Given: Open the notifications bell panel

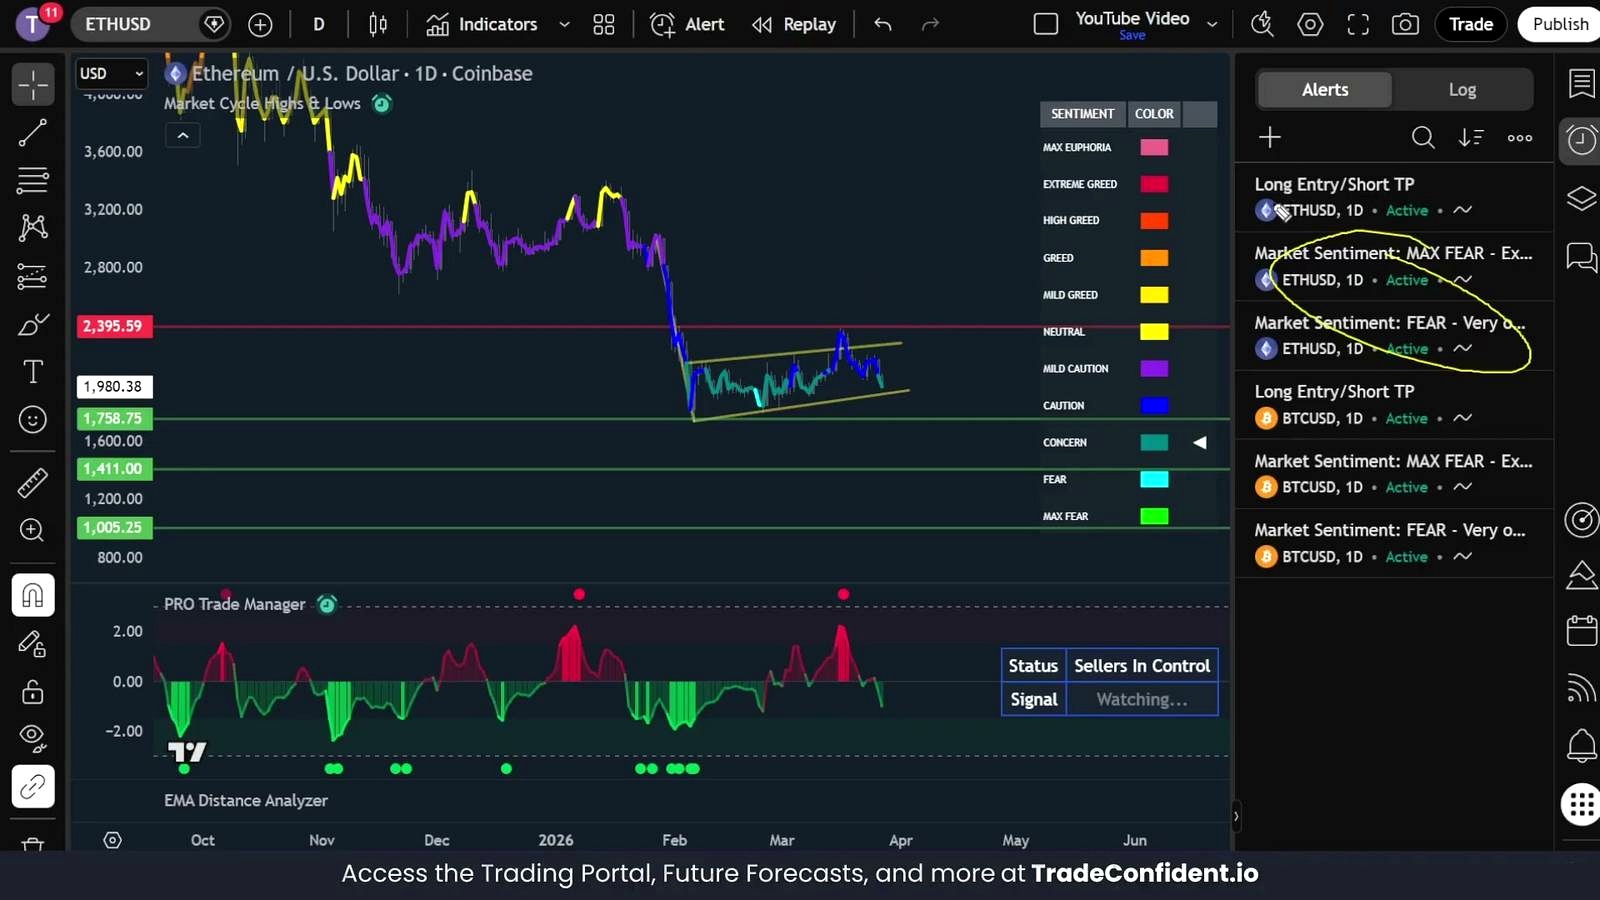Looking at the screenshot, I should [x=1581, y=746].
